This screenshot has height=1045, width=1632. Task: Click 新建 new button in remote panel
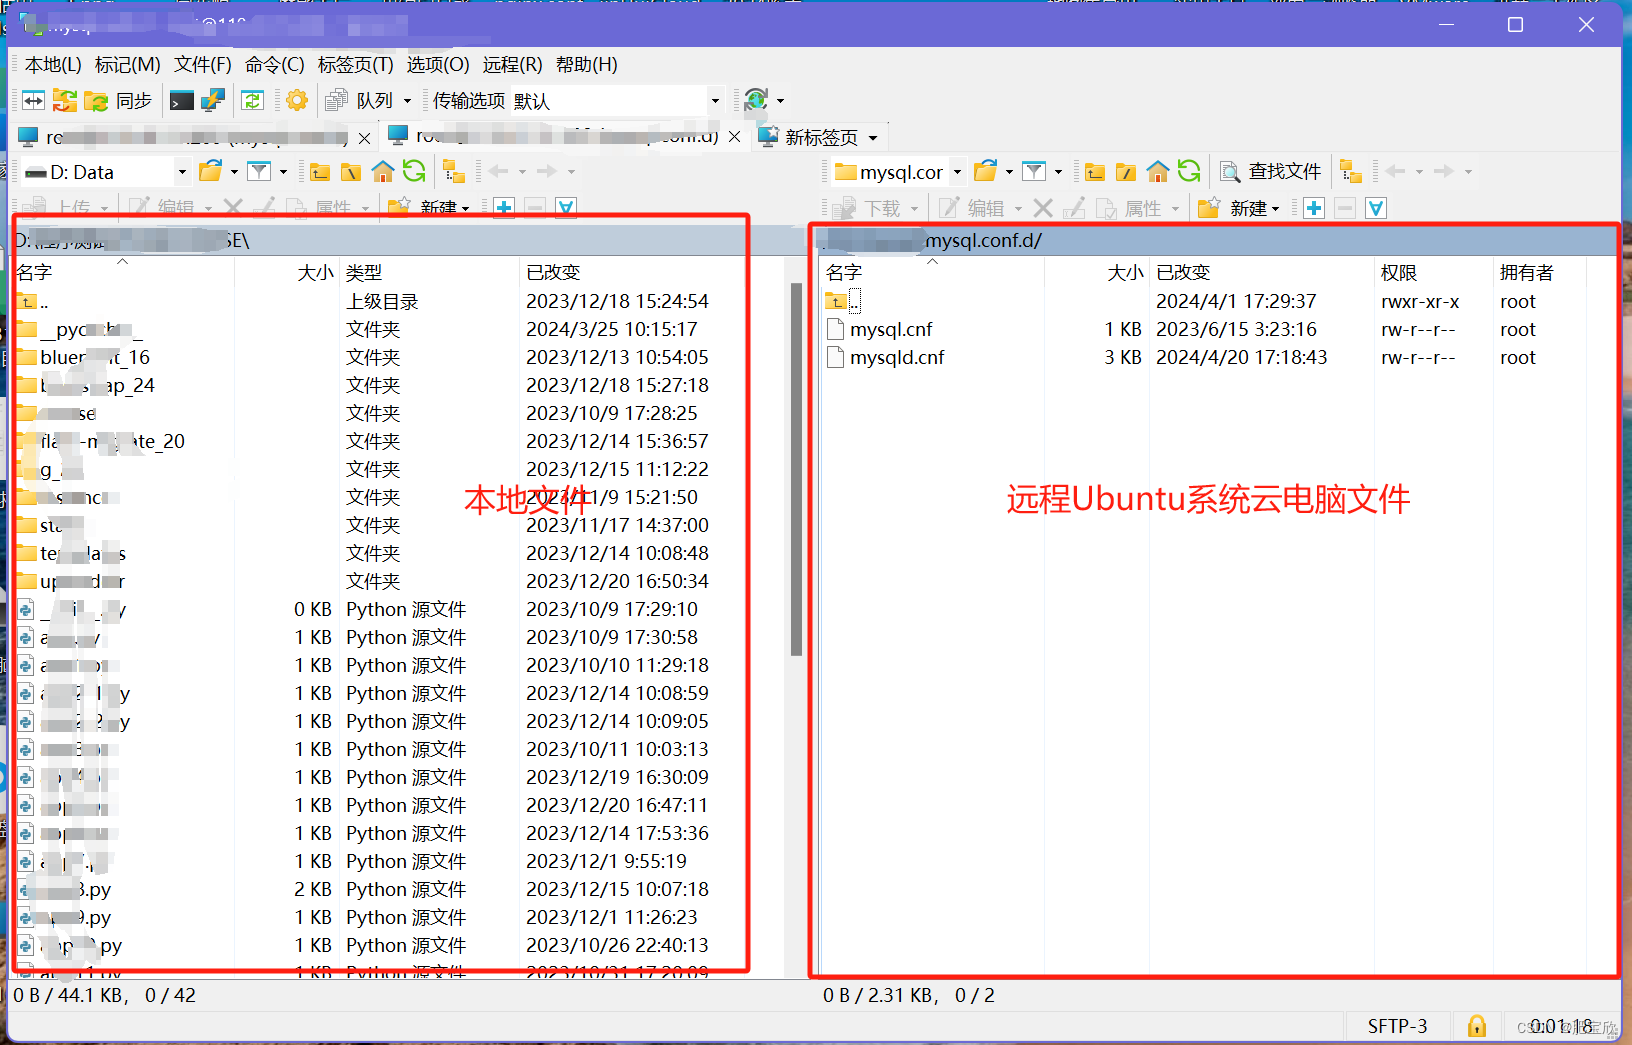[x=1239, y=208]
